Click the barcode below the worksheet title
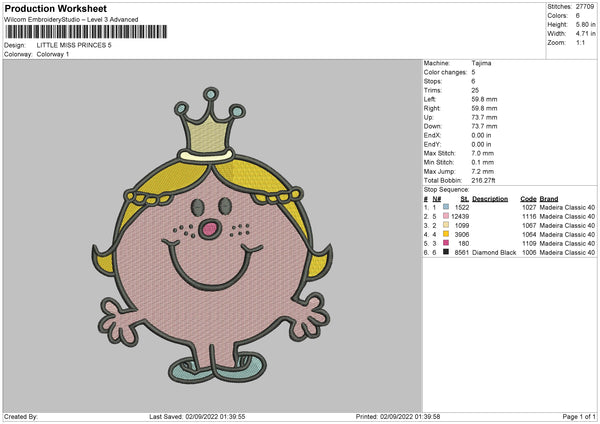600x424 pixels. [x=86, y=32]
